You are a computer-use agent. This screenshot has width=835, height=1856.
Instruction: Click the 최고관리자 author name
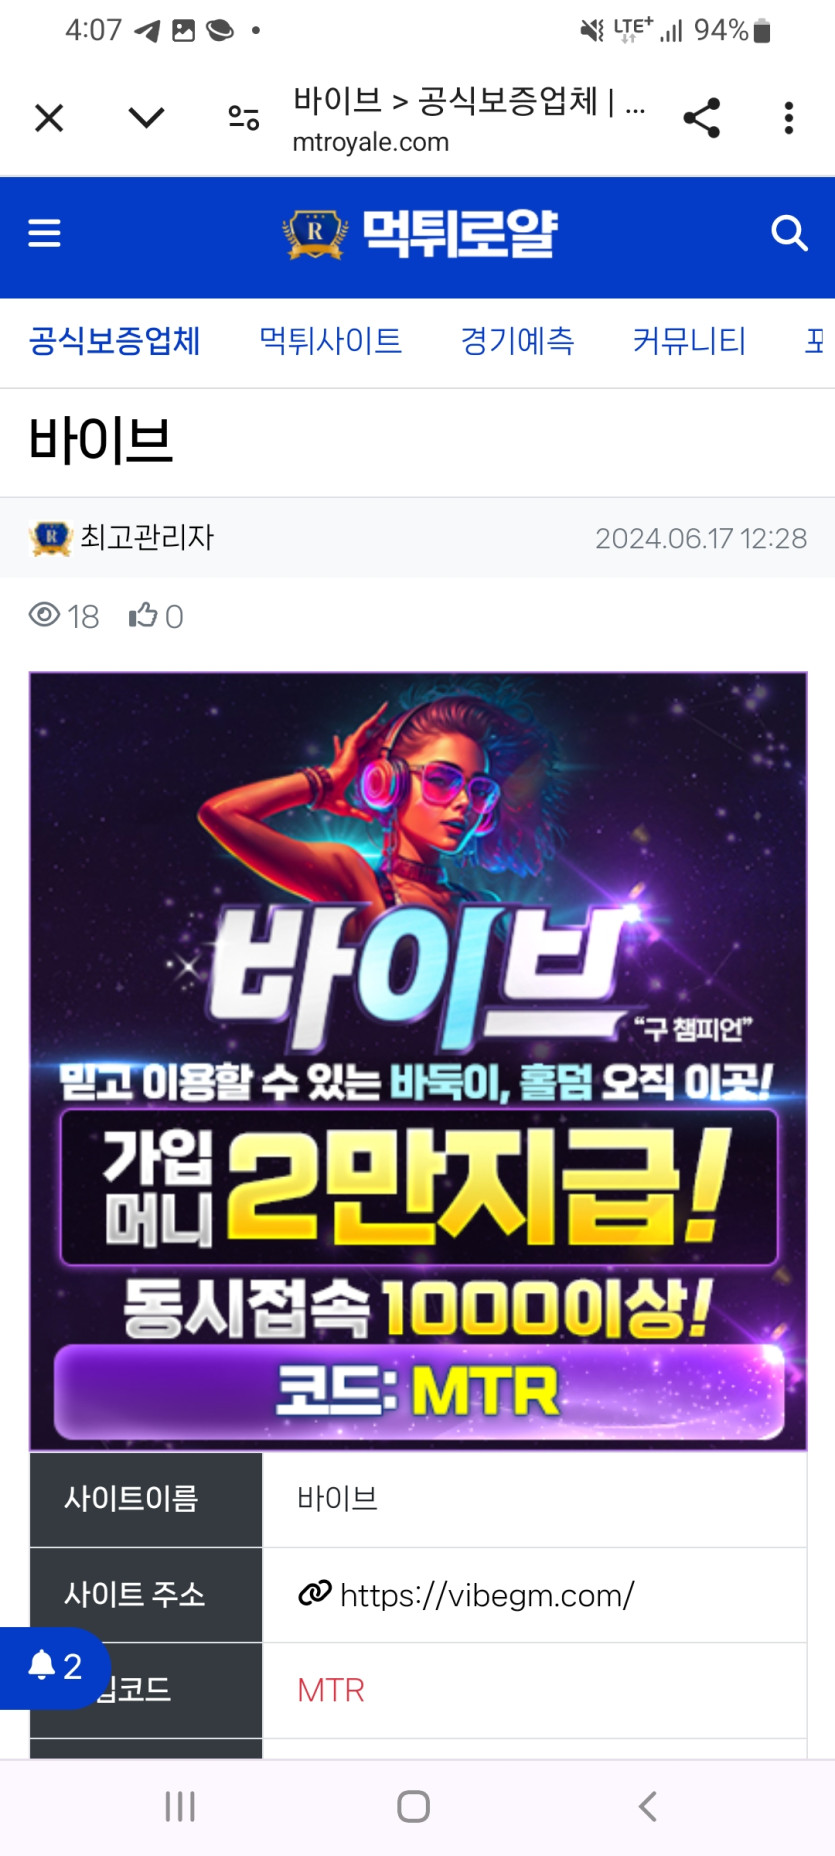coord(147,538)
